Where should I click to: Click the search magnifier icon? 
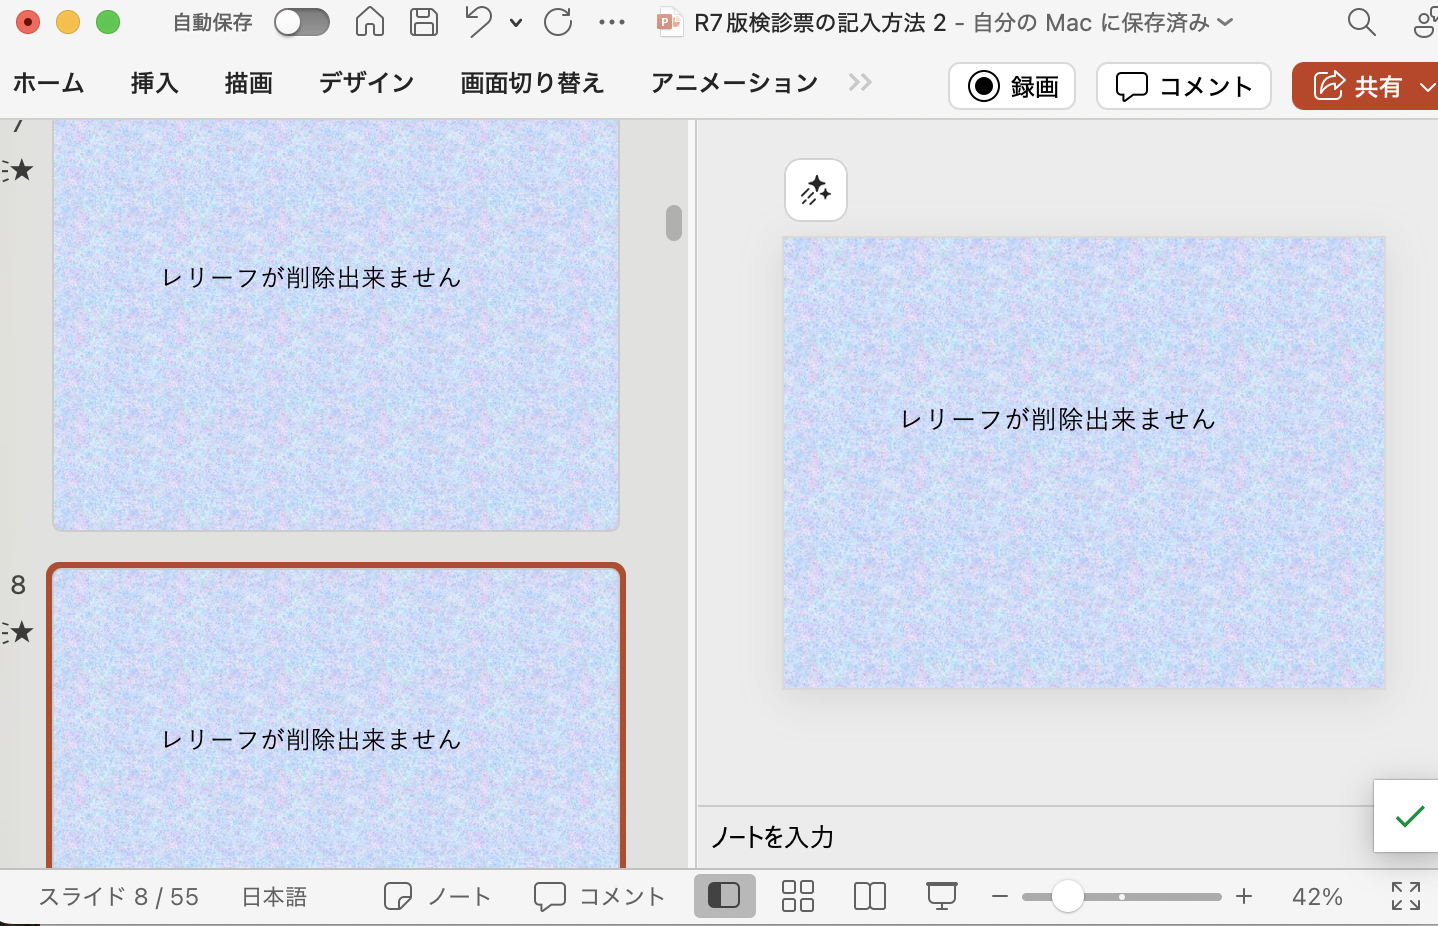pos(1361,22)
